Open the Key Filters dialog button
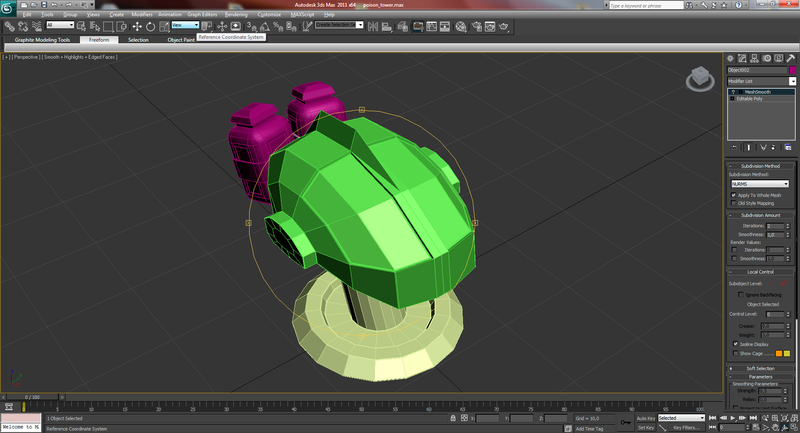Screen dimensions: 800x433 (686, 427)
